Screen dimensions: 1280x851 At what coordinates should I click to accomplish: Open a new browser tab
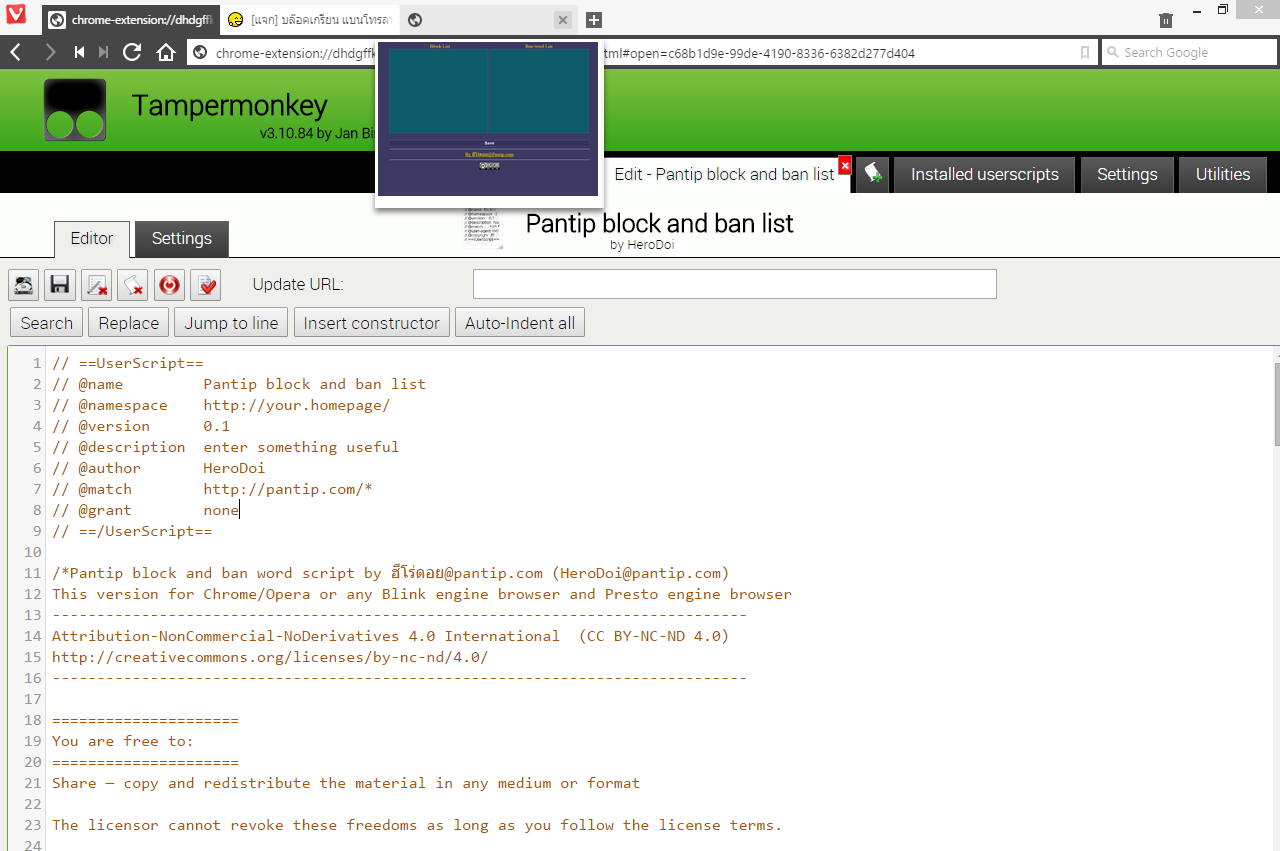(x=593, y=20)
